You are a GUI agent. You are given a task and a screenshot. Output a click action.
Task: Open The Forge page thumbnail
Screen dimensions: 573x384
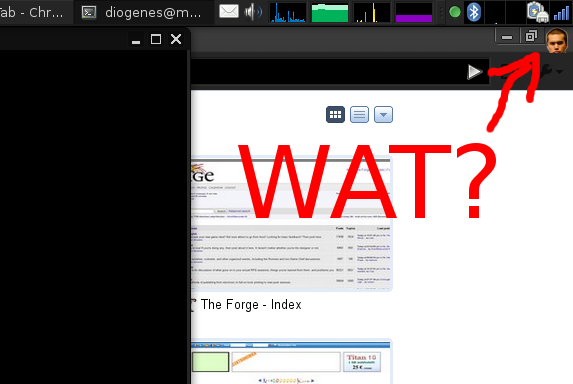[291, 224]
